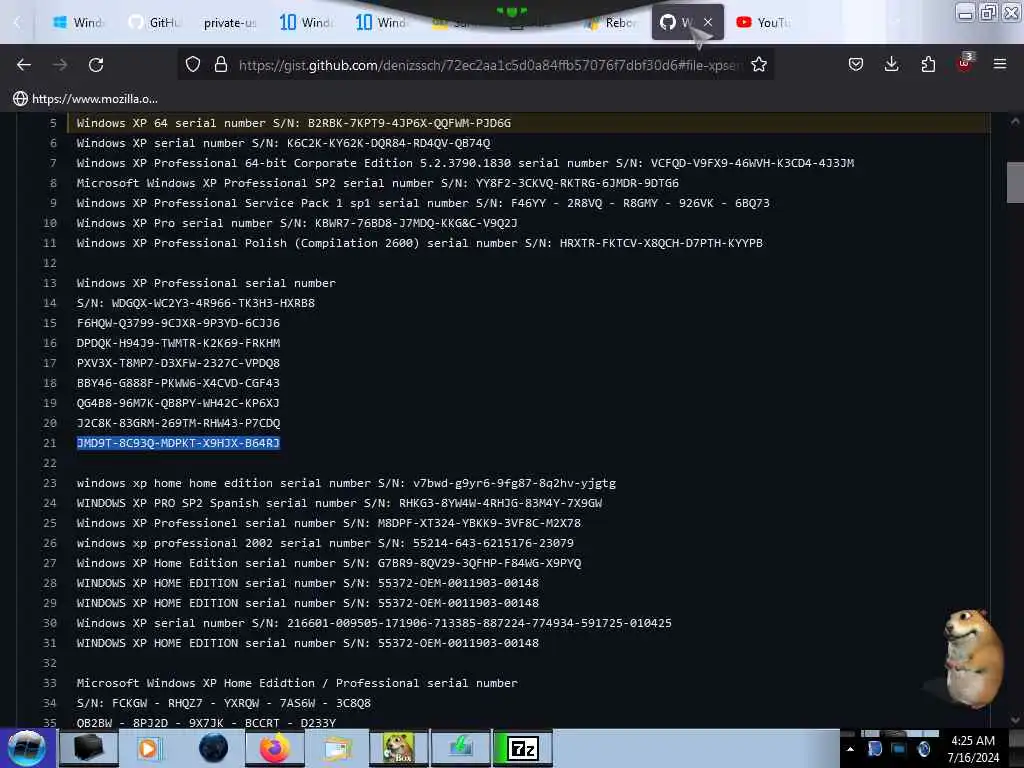
Task: Click line number 30 in the gist
Action: coord(50,623)
